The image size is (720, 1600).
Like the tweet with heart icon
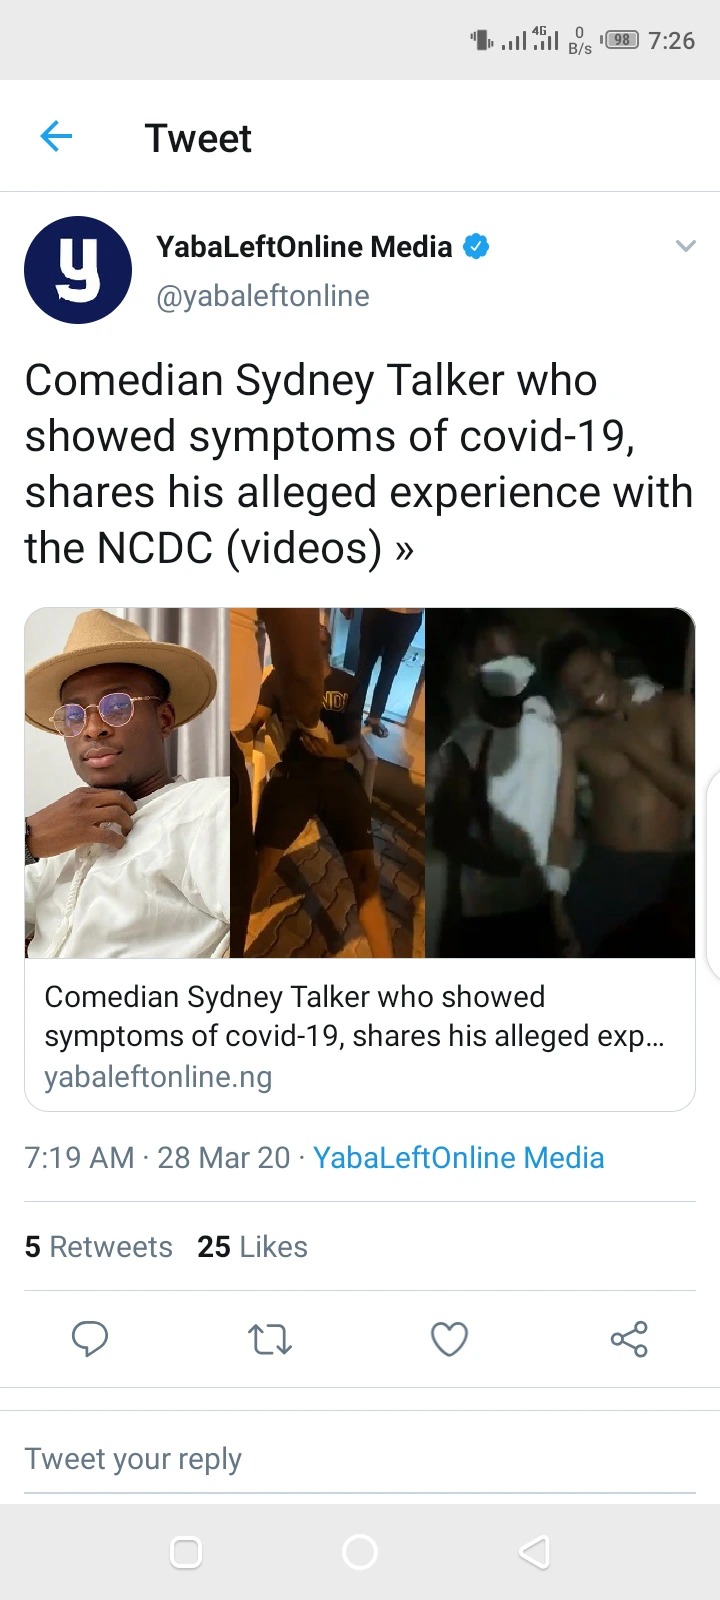[449, 1338]
